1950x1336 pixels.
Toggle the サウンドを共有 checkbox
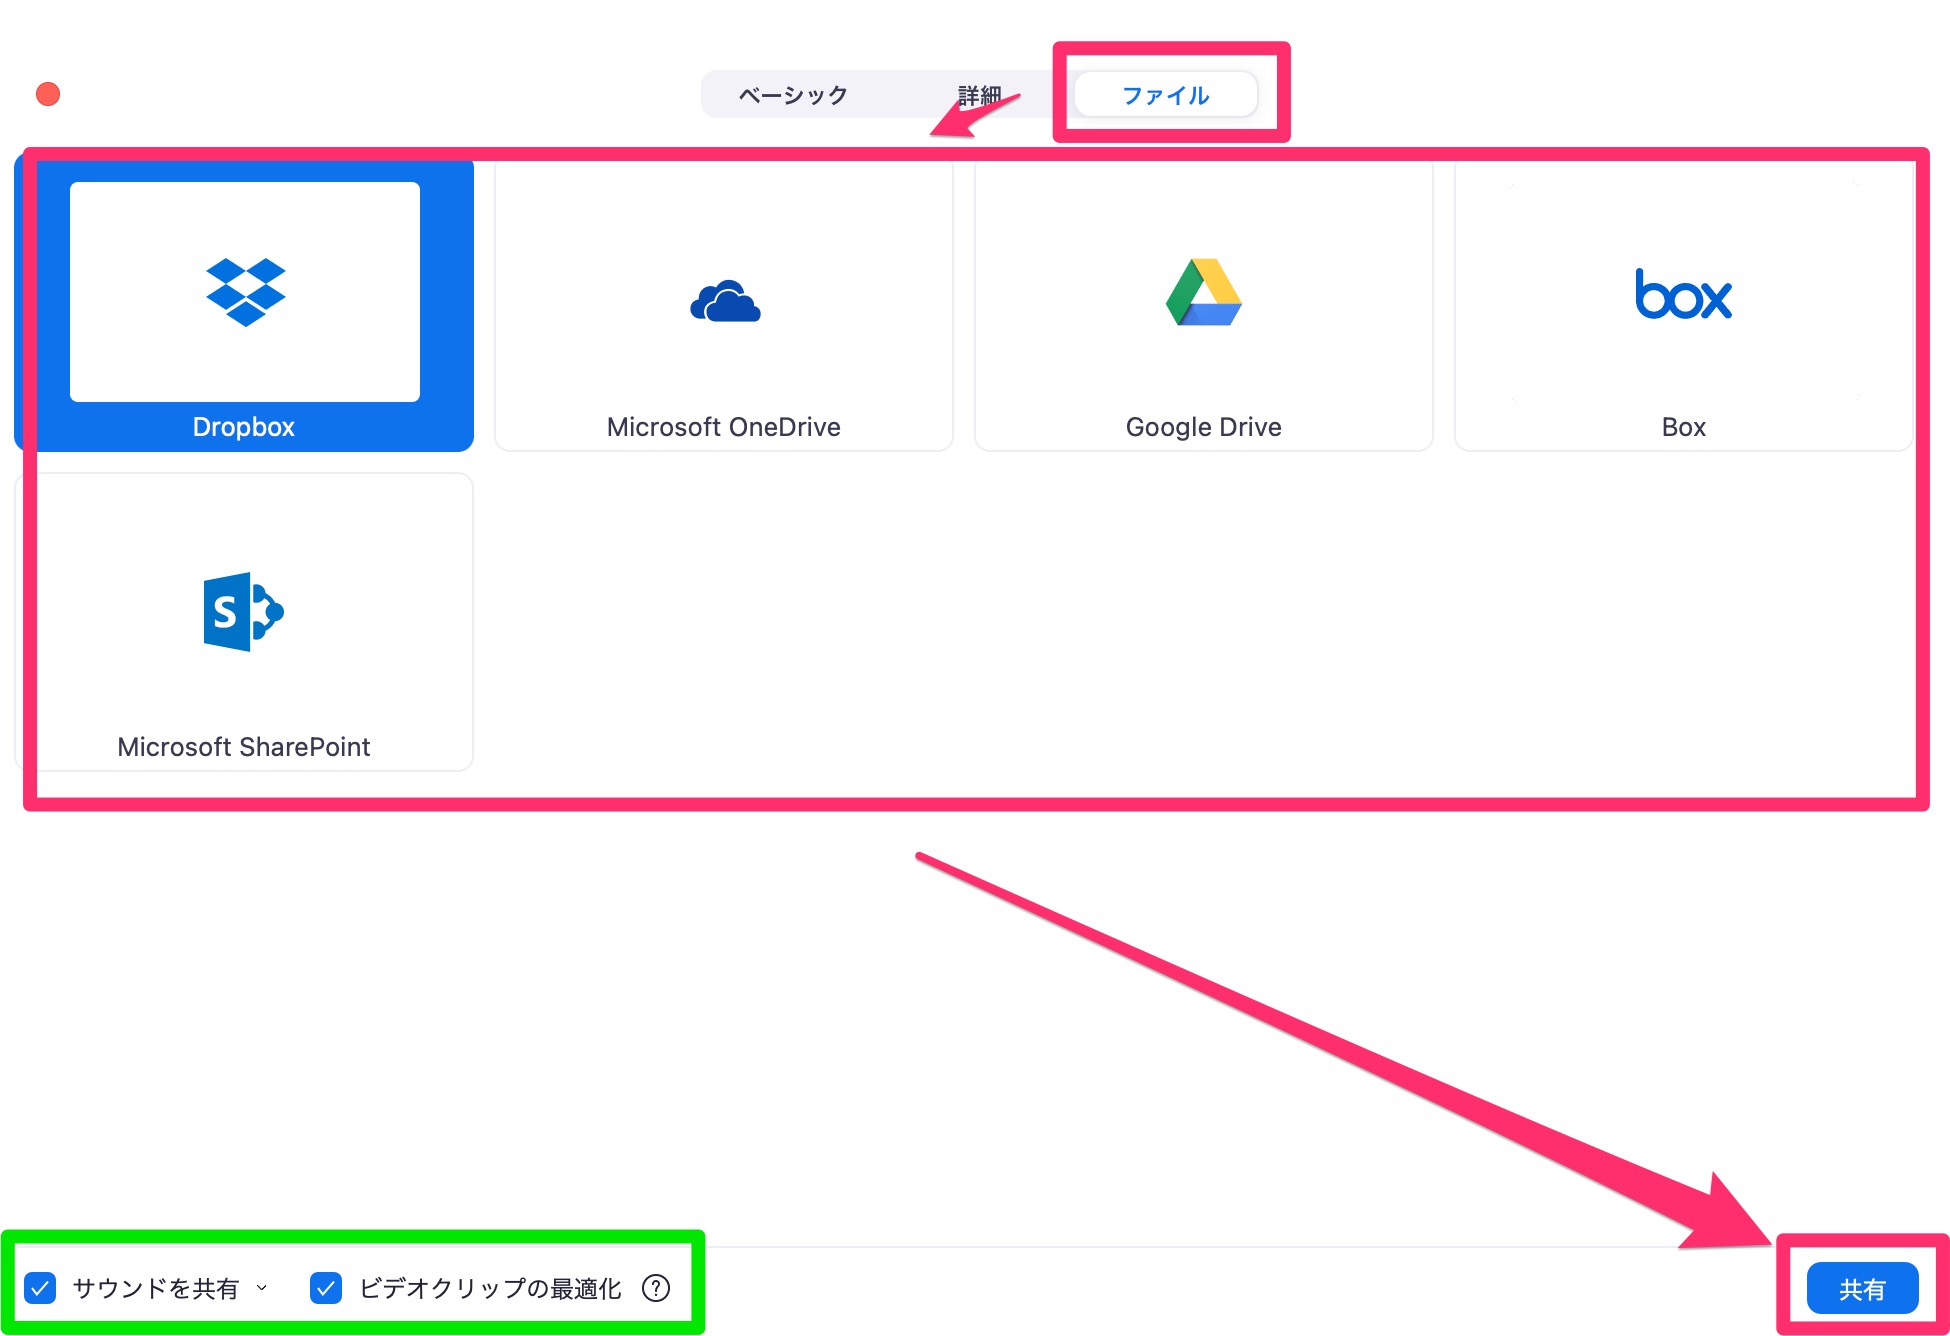(x=40, y=1288)
